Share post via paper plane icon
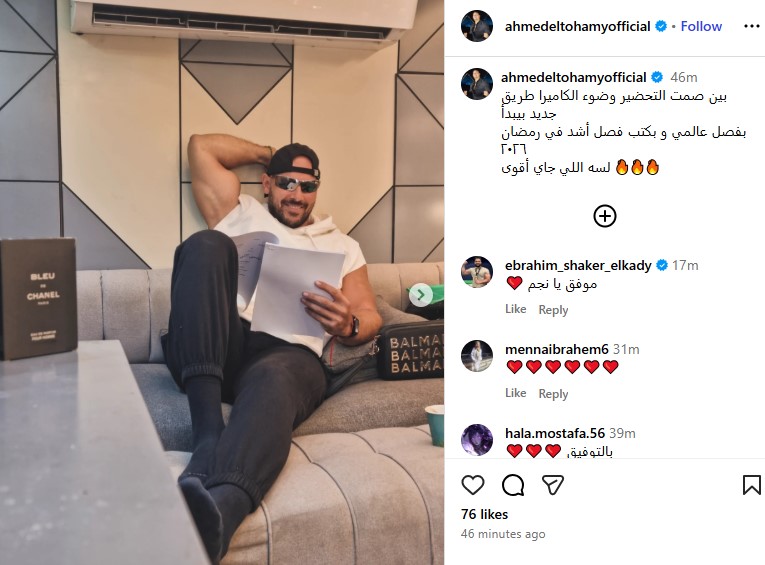Screen dimensions: 765x565 pyautogui.click(x=553, y=485)
